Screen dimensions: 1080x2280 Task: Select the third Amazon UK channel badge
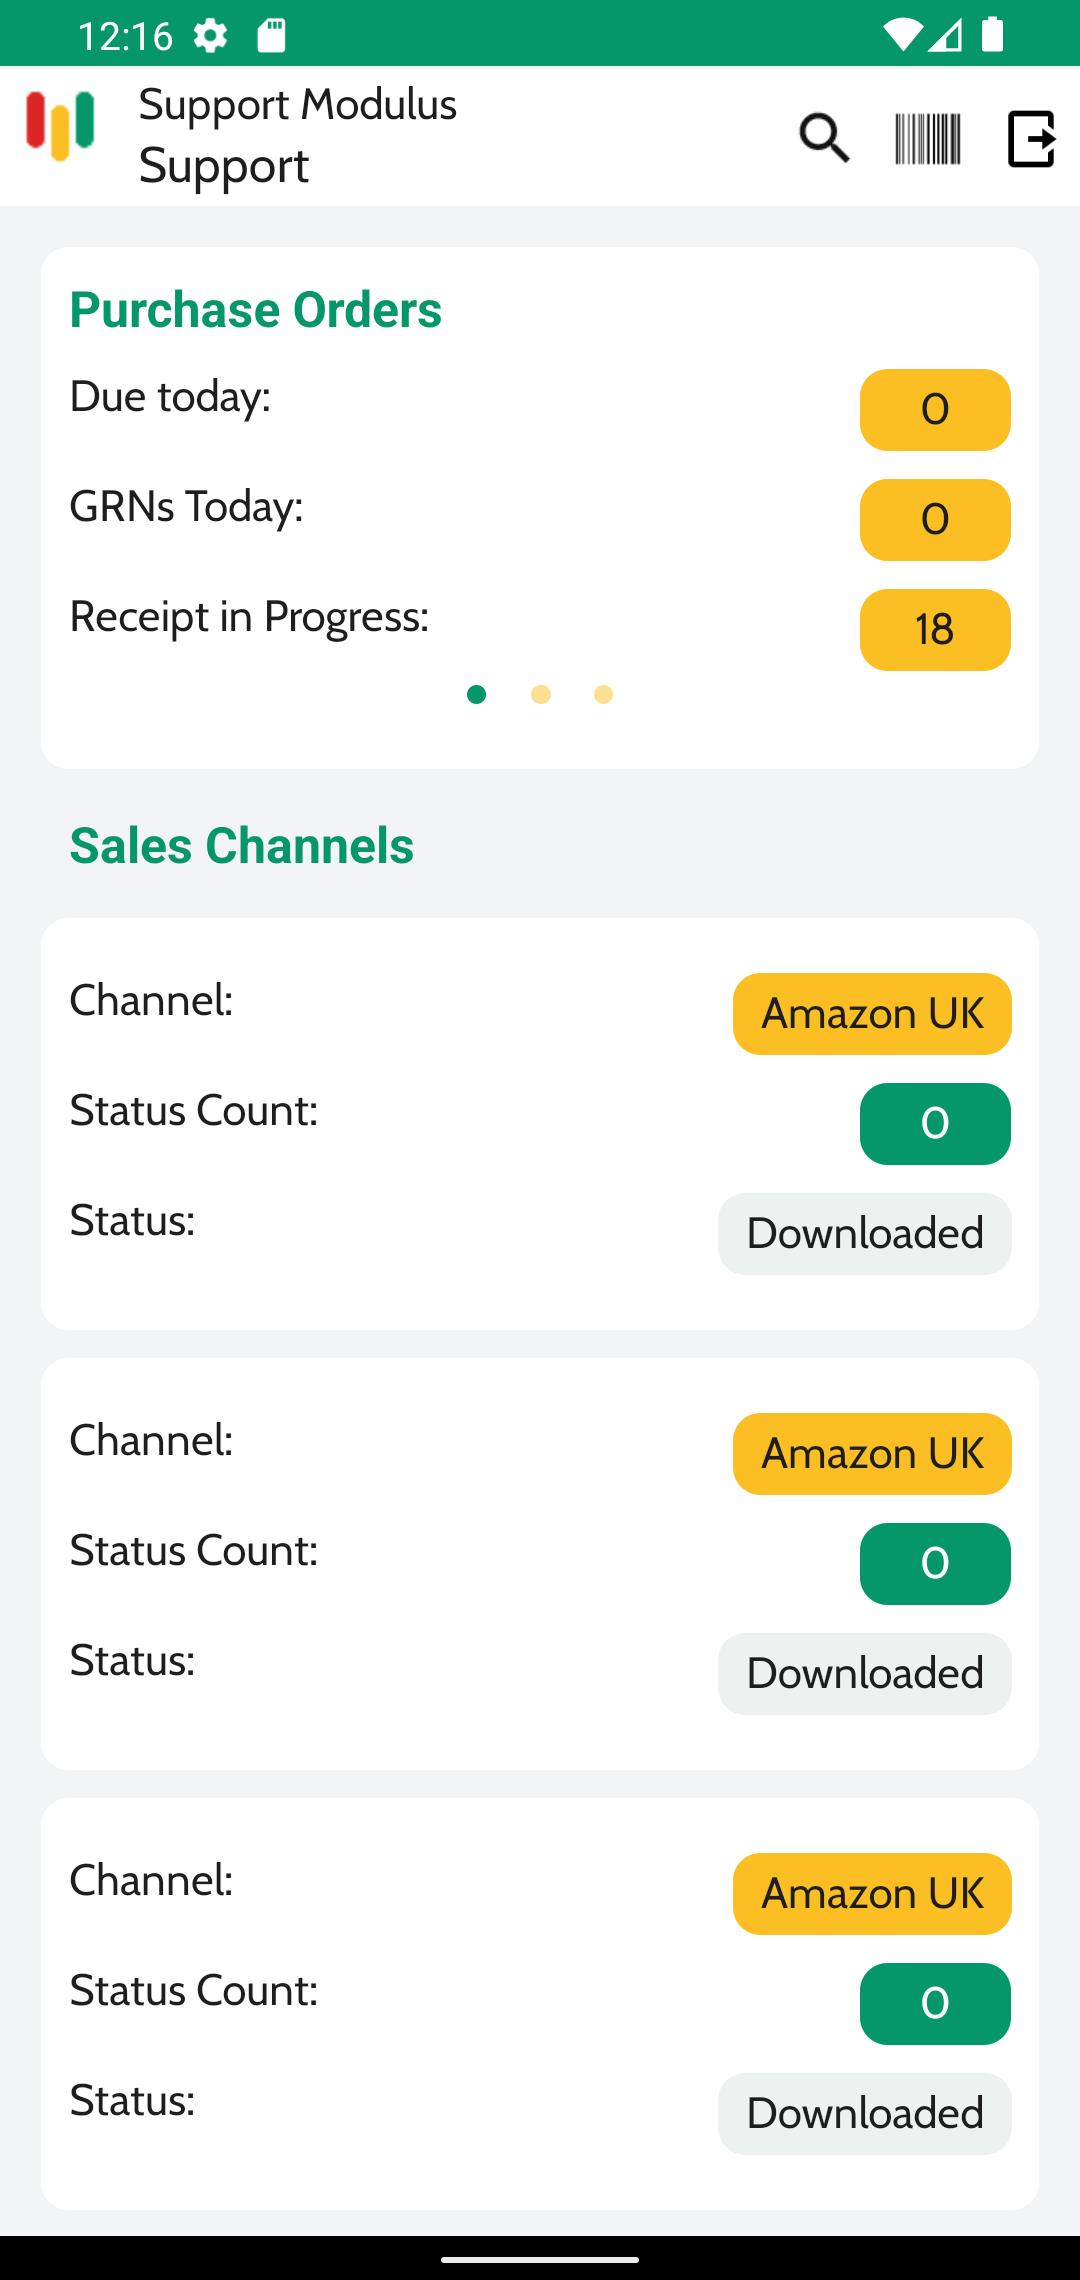[x=872, y=1894]
